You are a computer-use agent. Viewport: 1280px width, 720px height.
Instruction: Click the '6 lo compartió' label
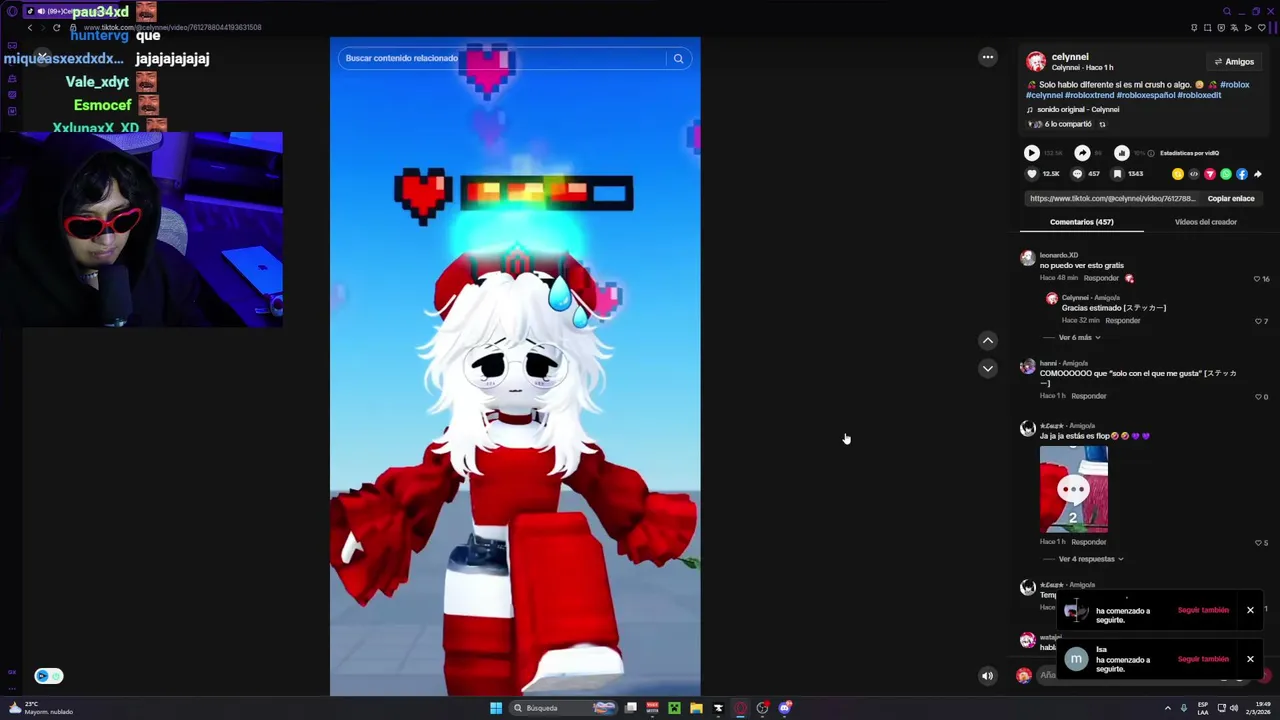click(1068, 125)
